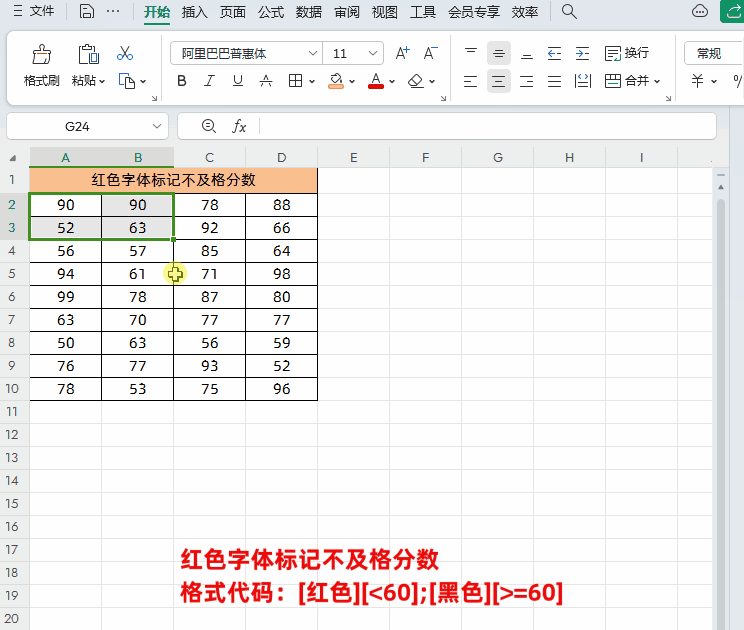Toggle Underline formatting
This screenshot has height=630, width=744.
click(x=238, y=81)
